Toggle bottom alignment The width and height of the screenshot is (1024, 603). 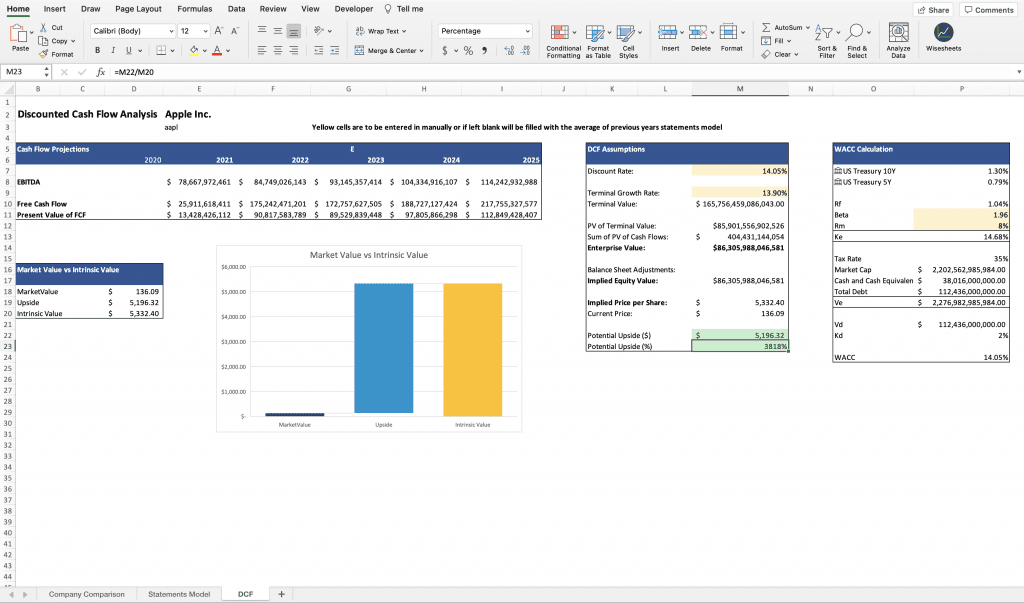click(x=294, y=31)
